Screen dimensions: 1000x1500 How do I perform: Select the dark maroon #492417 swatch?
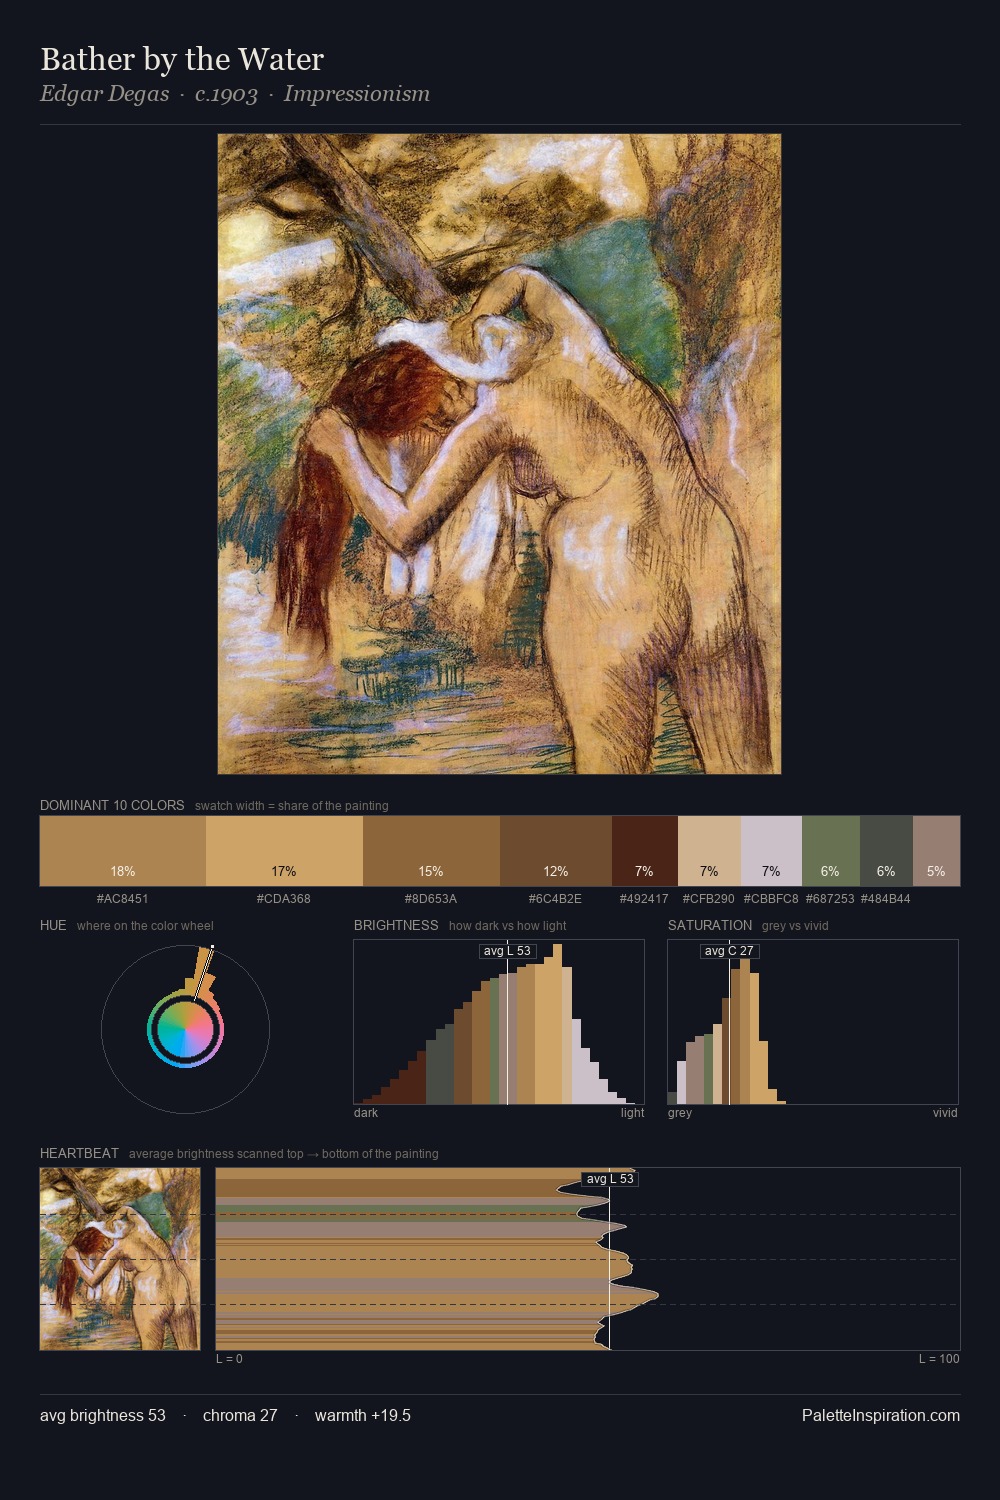(x=644, y=851)
